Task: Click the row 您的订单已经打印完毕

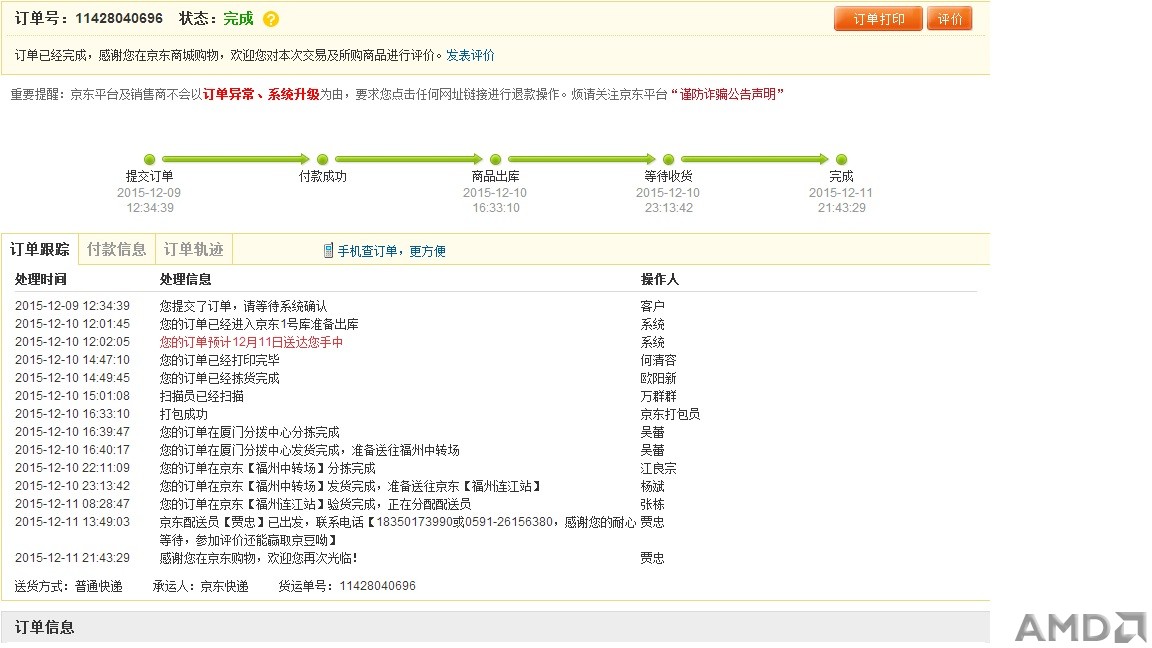Action: [220, 360]
